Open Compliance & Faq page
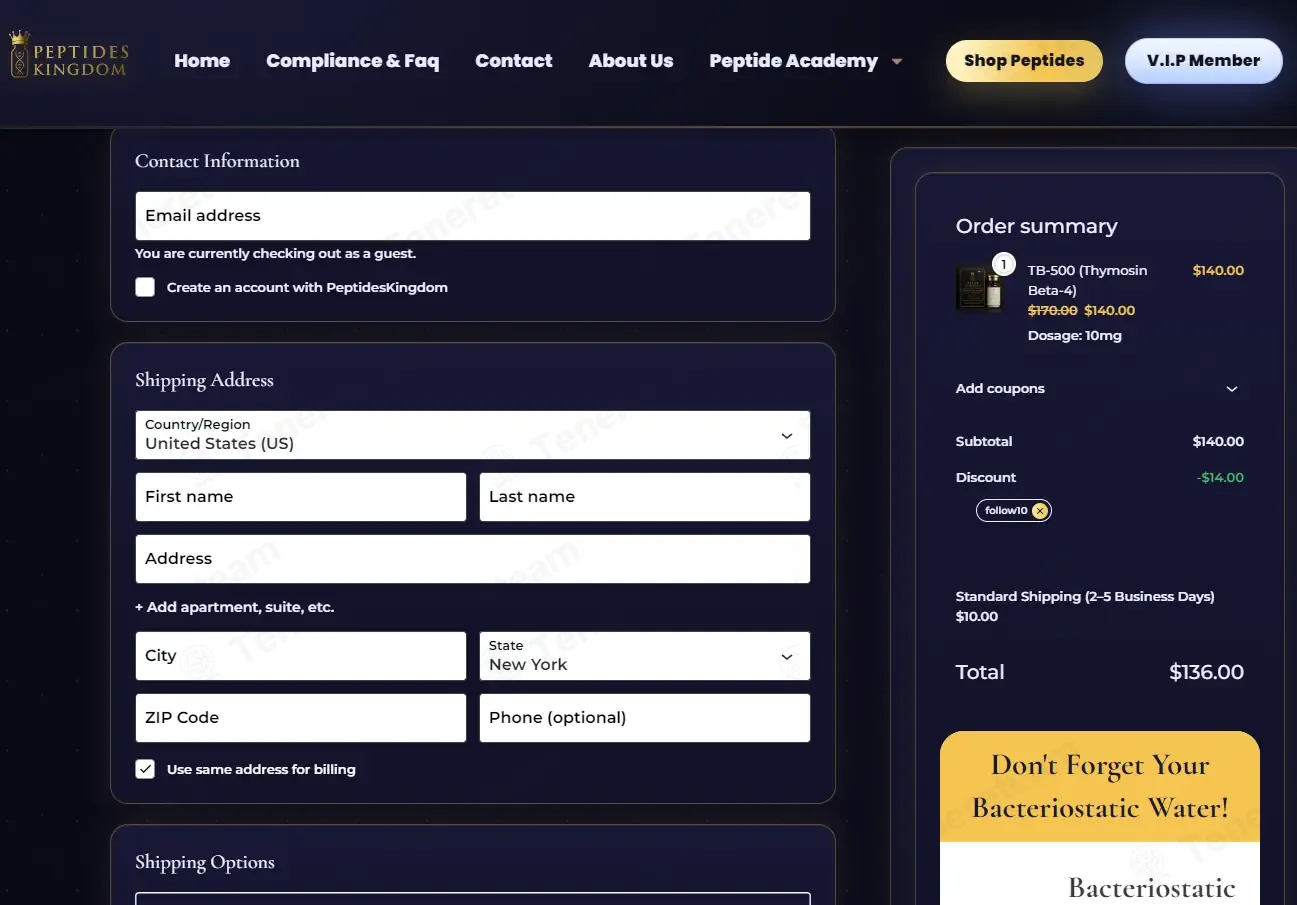 [352, 61]
